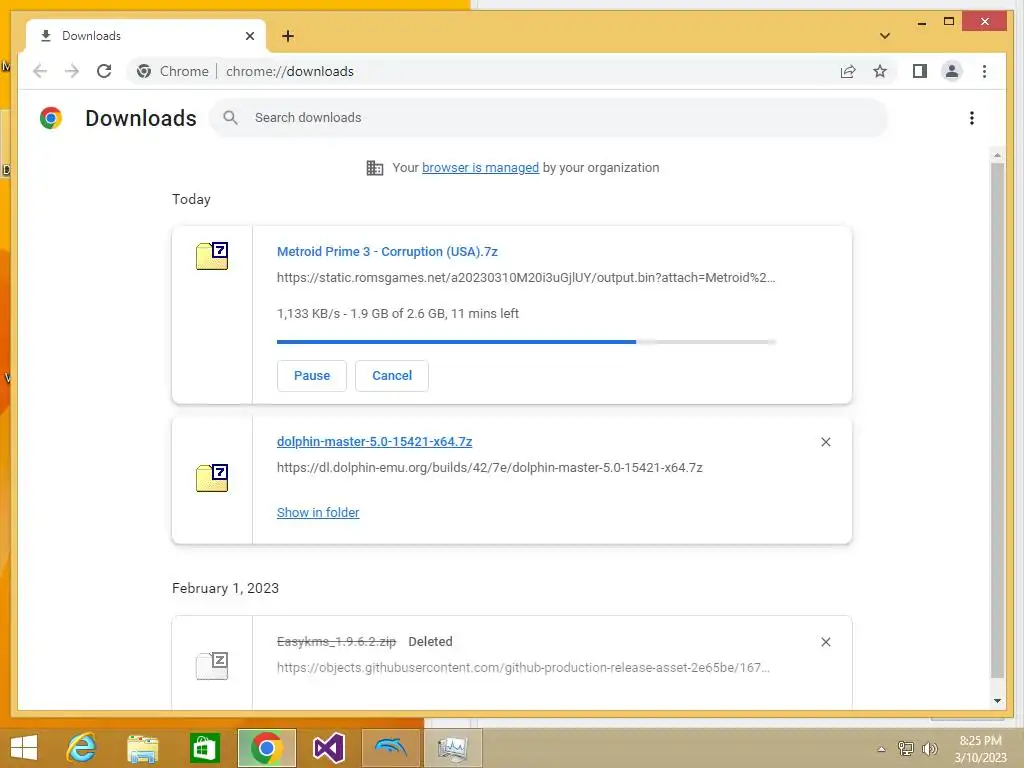Close the Downloads tab
Viewport: 1024px width, 768px height.
click(x=249, y=36)
